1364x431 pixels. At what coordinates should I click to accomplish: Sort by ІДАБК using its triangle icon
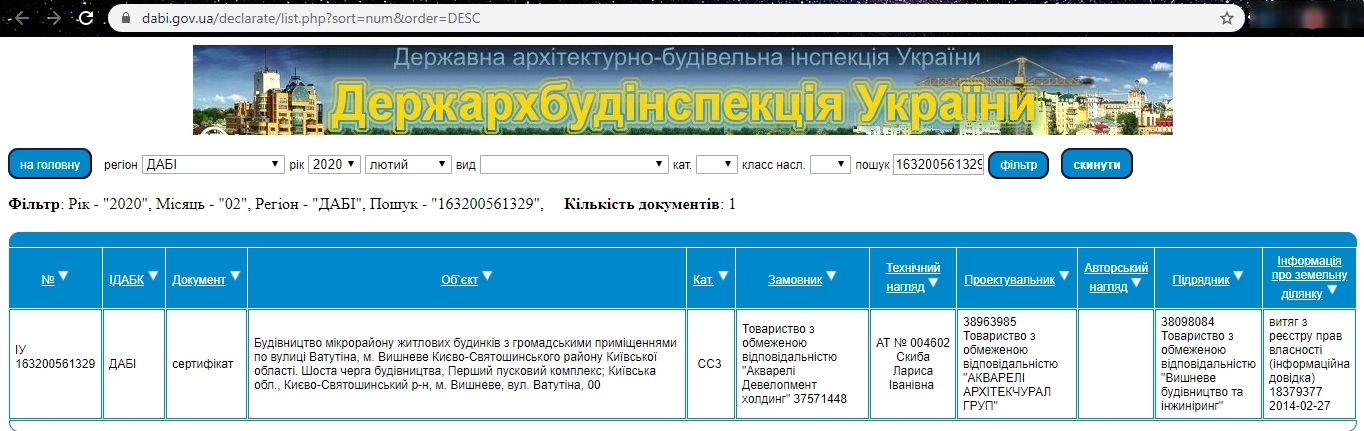[154, 277]
